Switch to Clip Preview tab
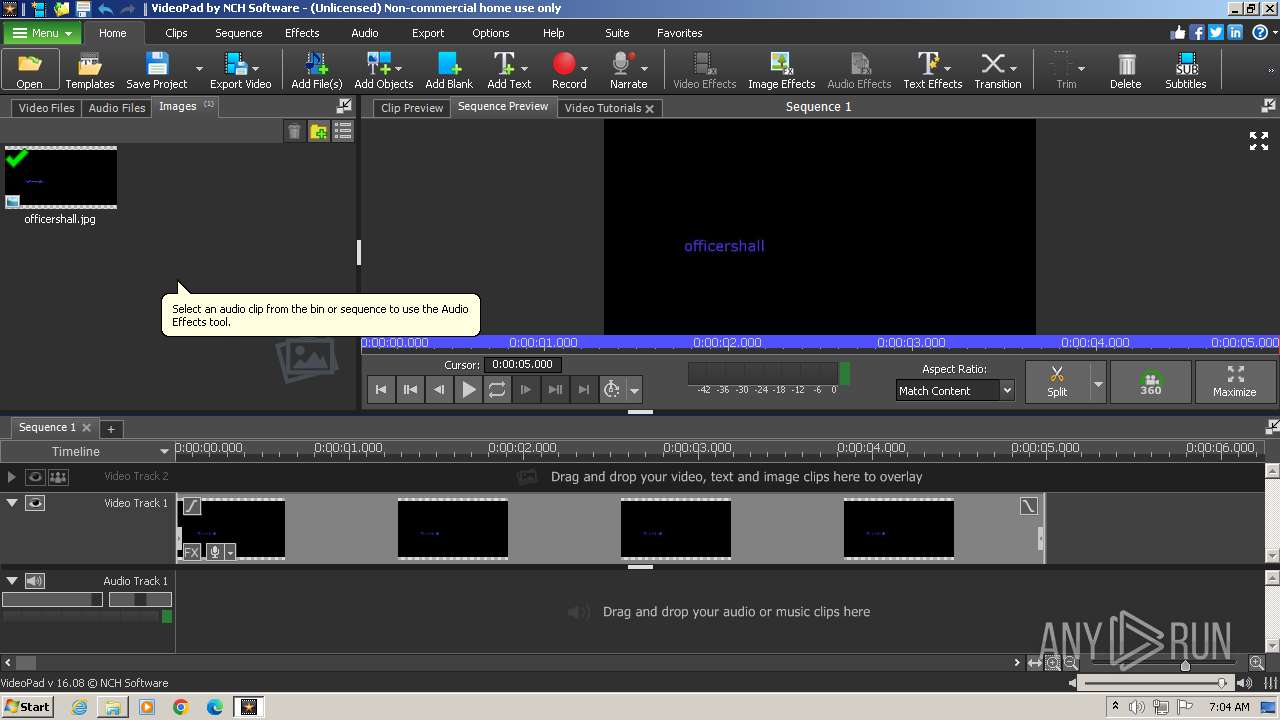The image size is (1280, 720). 412,108
